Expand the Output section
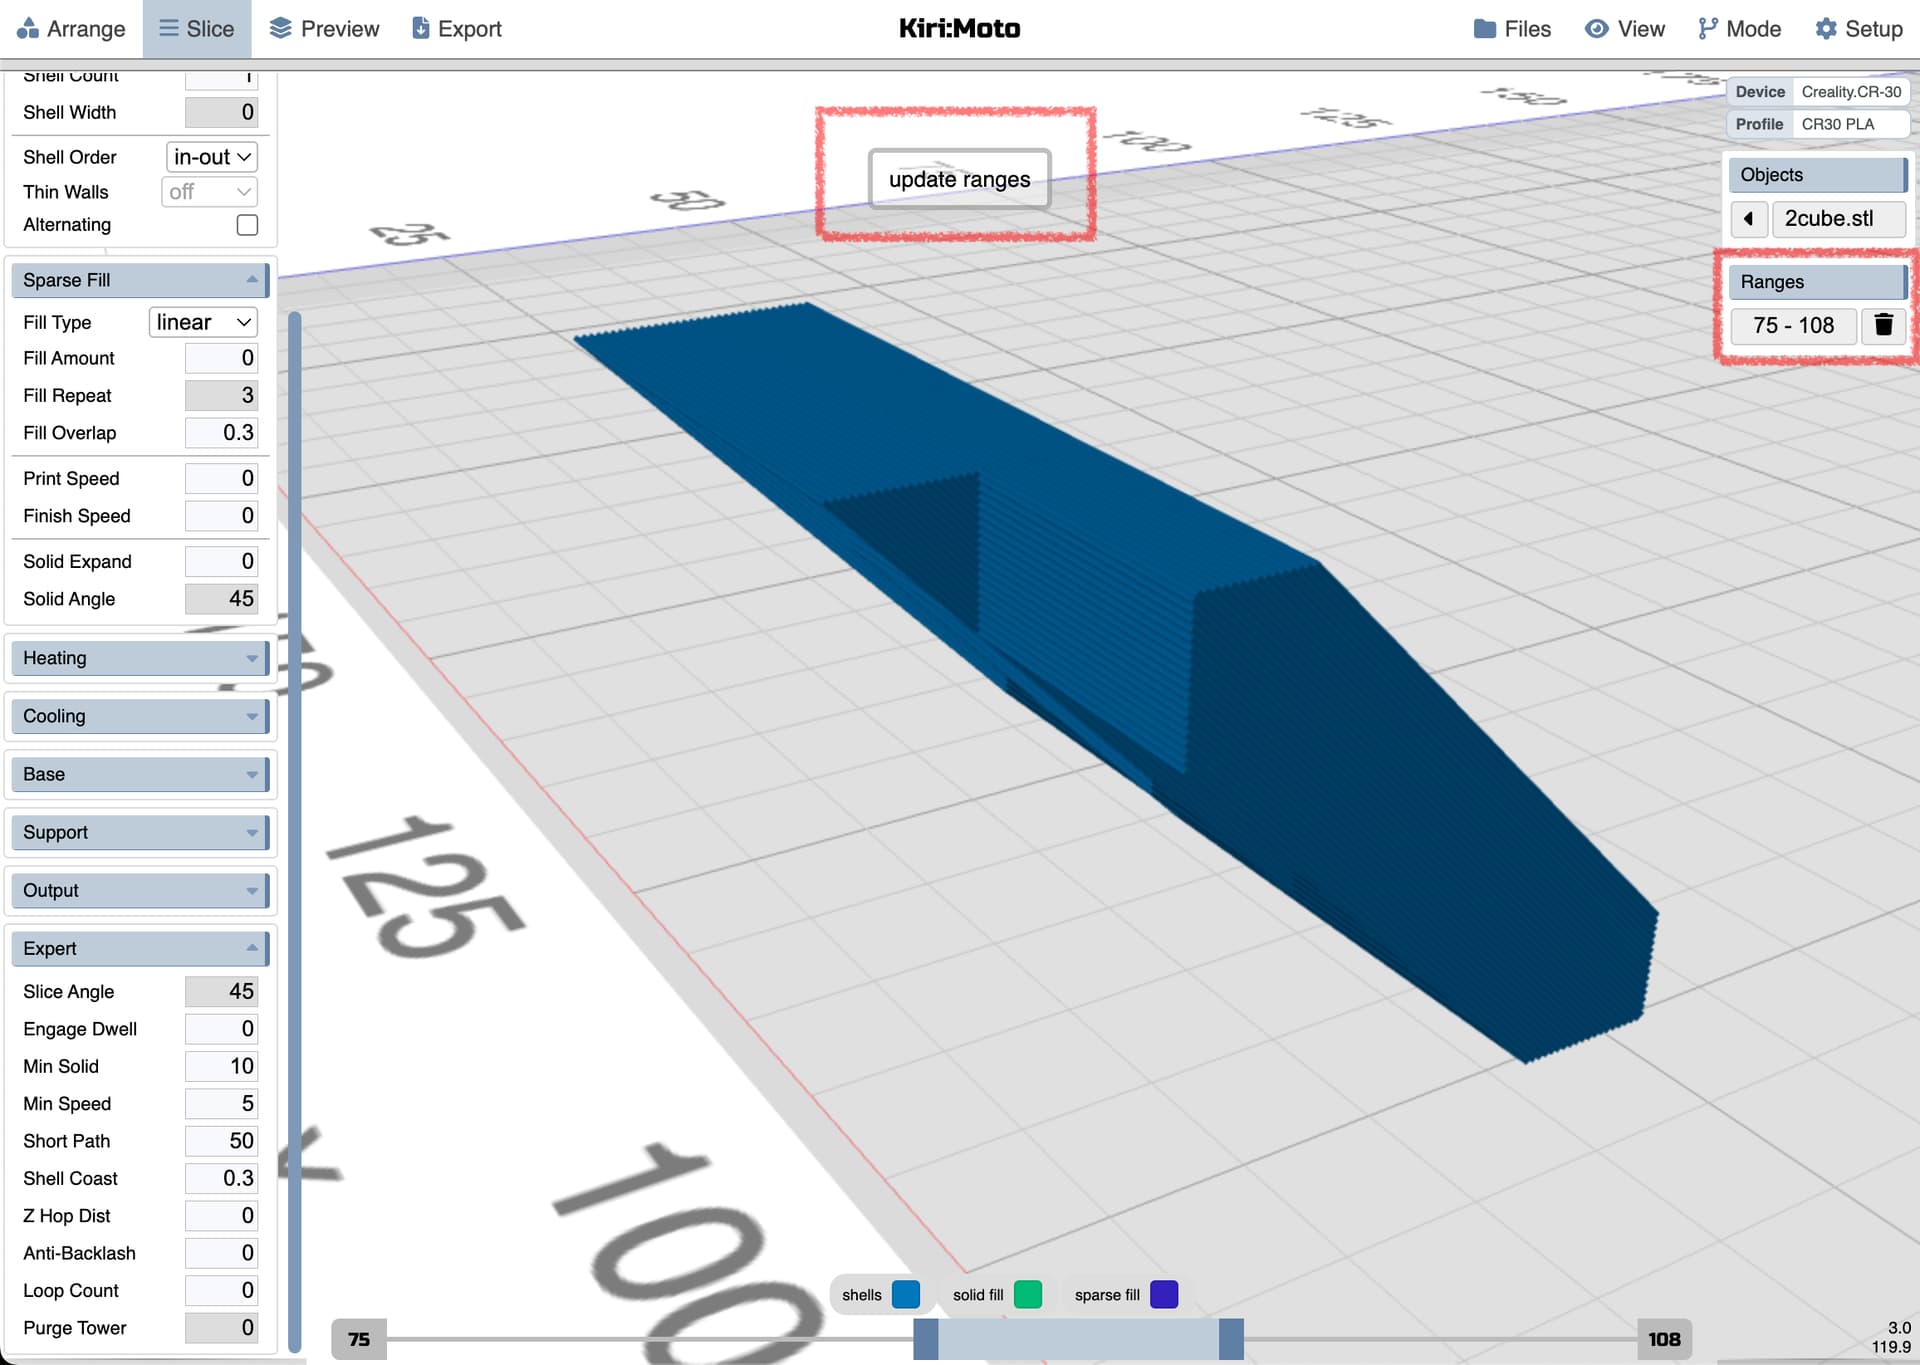 (140, 890)
